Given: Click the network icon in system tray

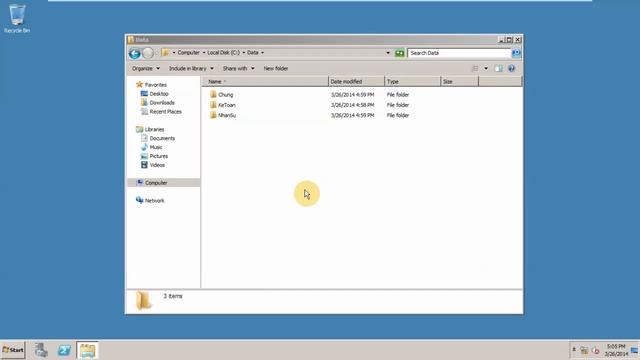Looking at the screenshot, I should (584, 351).
